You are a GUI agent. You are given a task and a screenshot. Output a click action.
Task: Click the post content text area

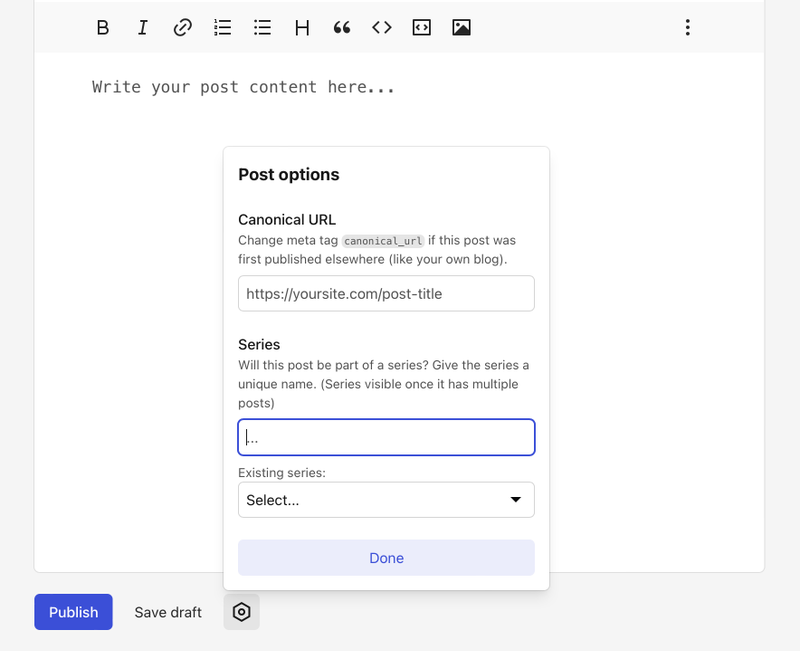click(x=399, y=311)
